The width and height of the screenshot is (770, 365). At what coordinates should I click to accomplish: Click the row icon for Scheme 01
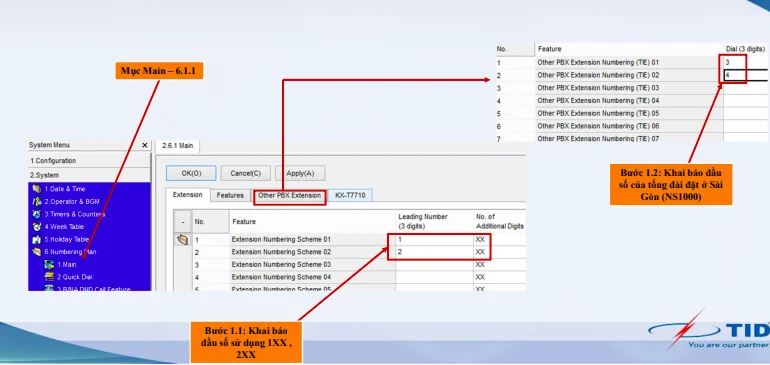click(x=183, y=240)
